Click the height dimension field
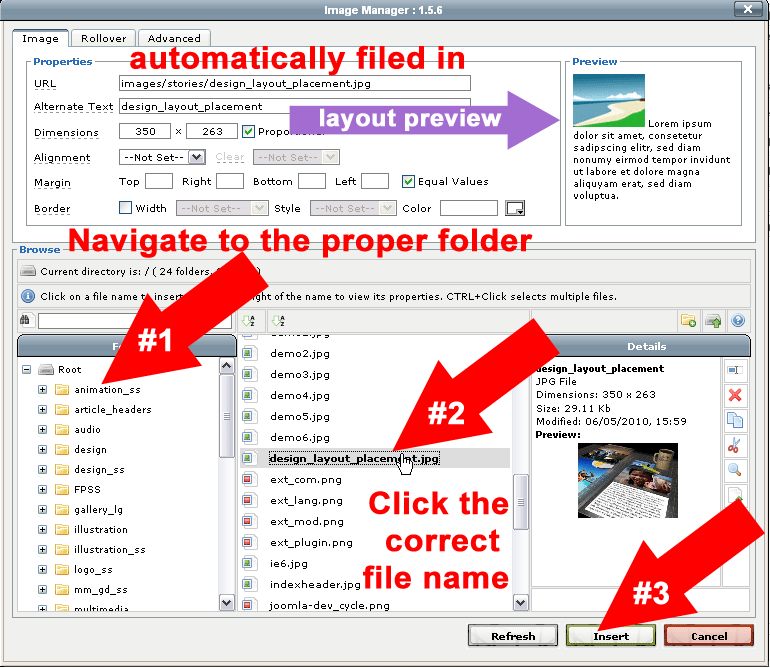Viewport: 770px width, 668px height. tap(212, 131)
